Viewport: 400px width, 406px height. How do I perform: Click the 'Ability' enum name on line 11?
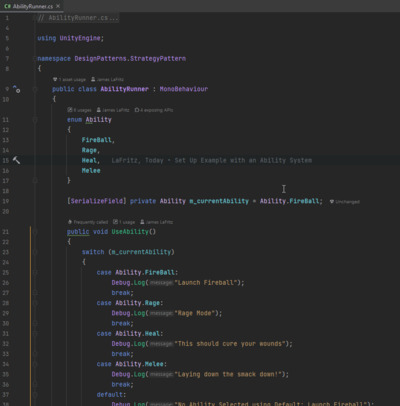click(x=98, y=120)
